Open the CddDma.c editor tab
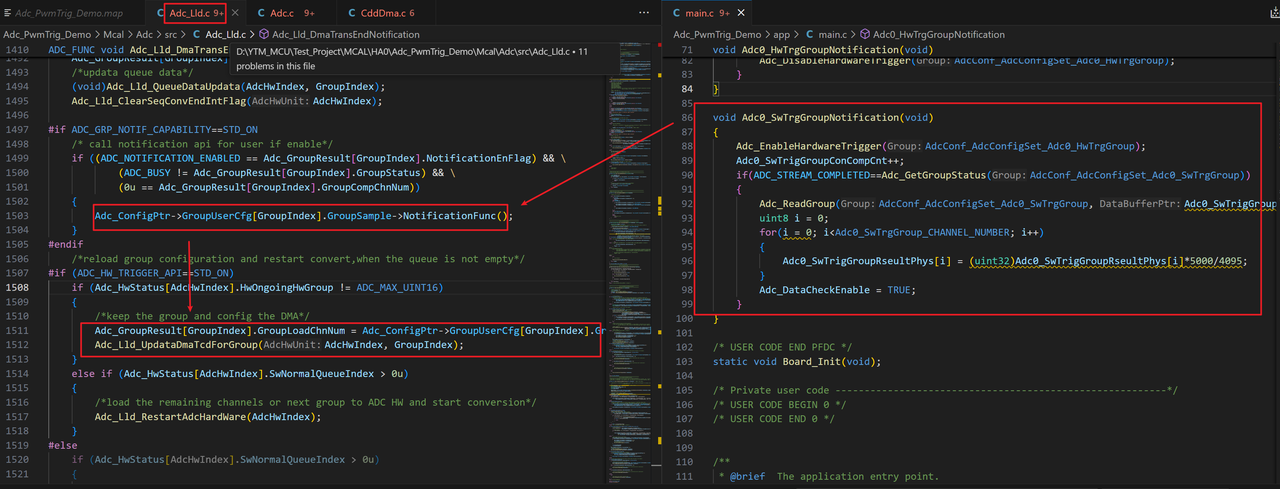 [378, 13]
